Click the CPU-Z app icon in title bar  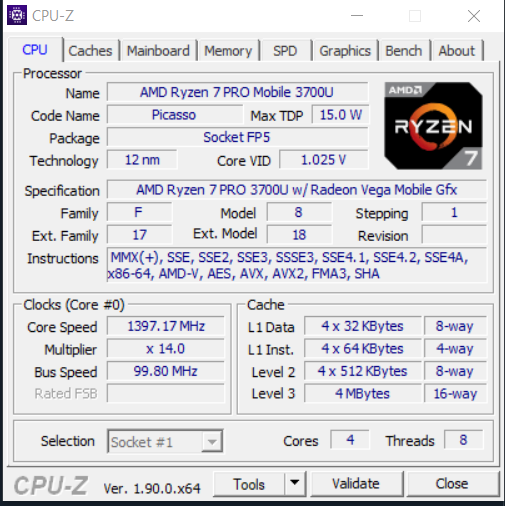tap(17, 15)
